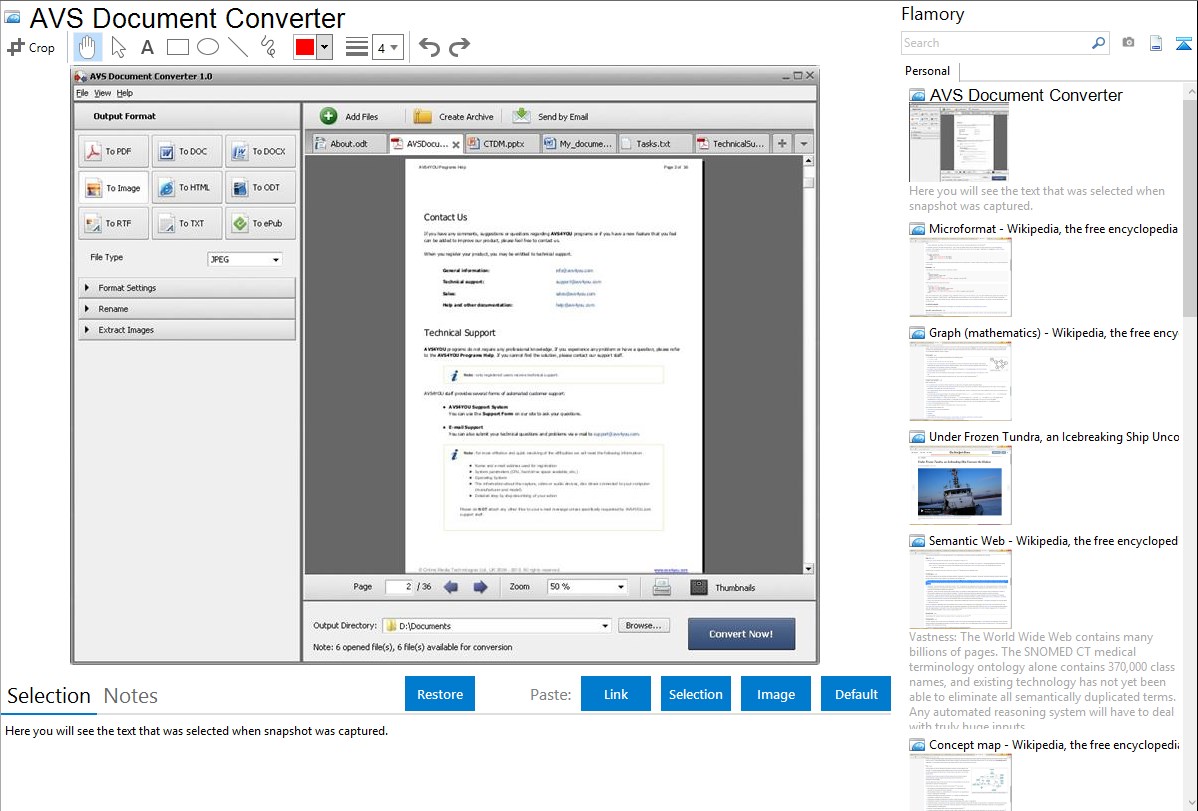Switch to the Selection tab
Viewport: 1198px width, 811px height.
coord(49,696)
